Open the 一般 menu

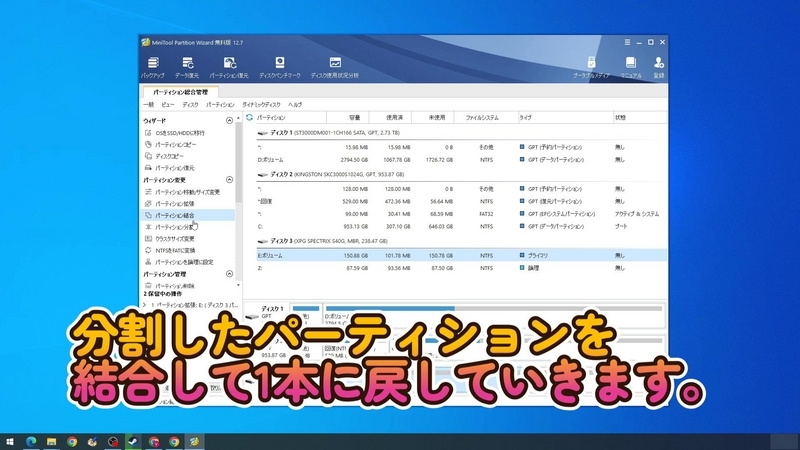click(x=148, y=105)
